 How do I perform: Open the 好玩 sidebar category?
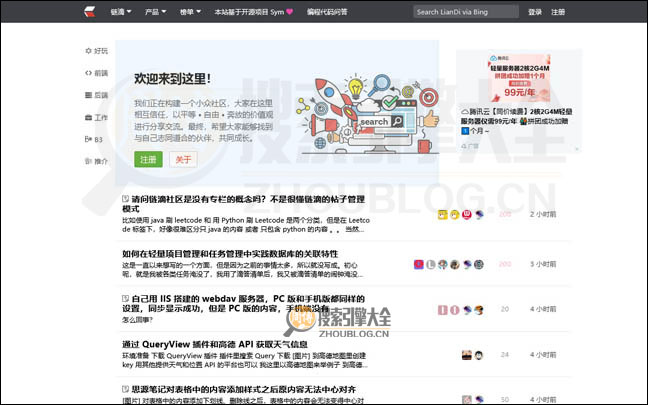tap(99, 50)
